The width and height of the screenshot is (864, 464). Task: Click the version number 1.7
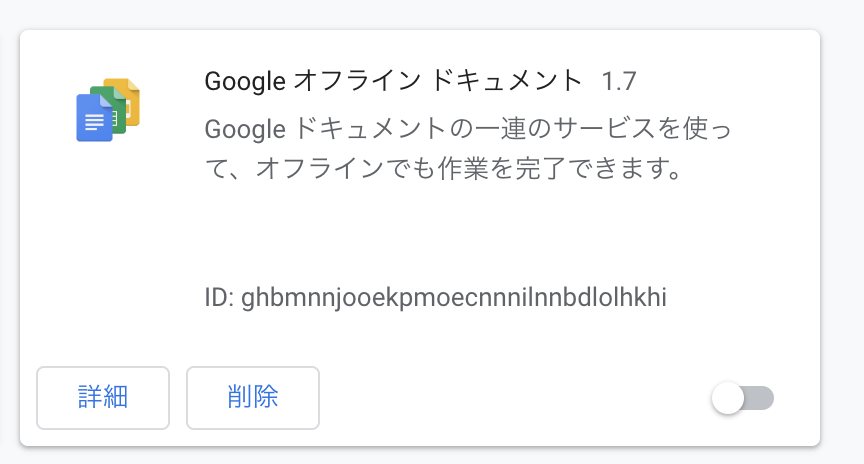619,82
